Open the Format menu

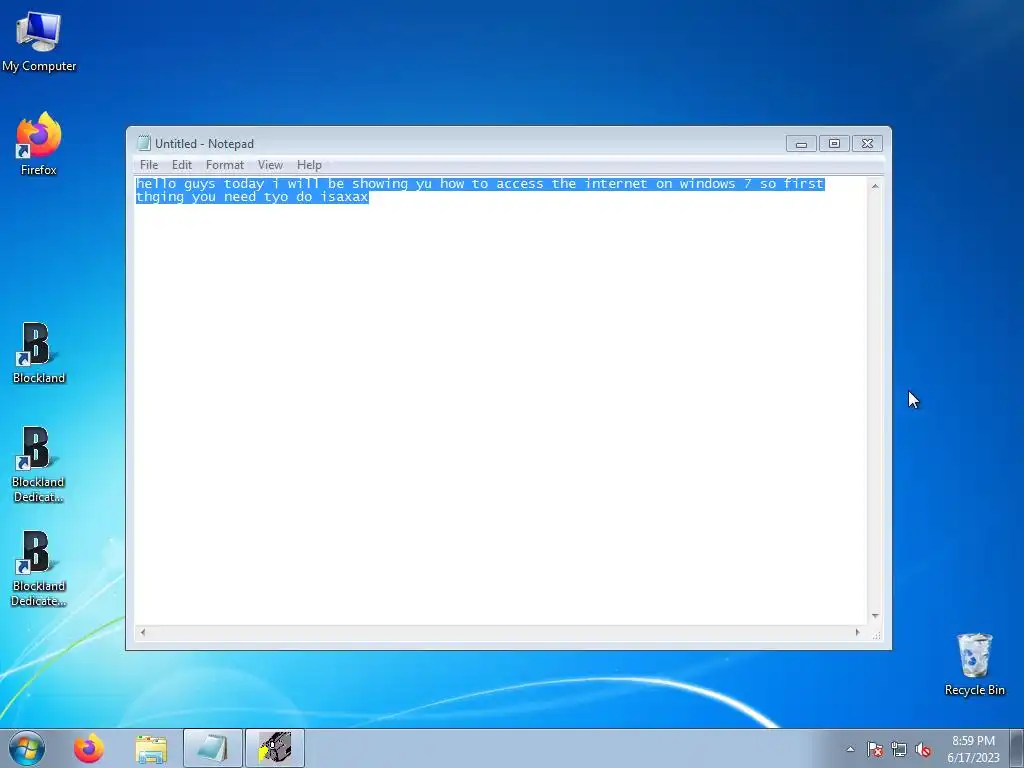(225, 165)
